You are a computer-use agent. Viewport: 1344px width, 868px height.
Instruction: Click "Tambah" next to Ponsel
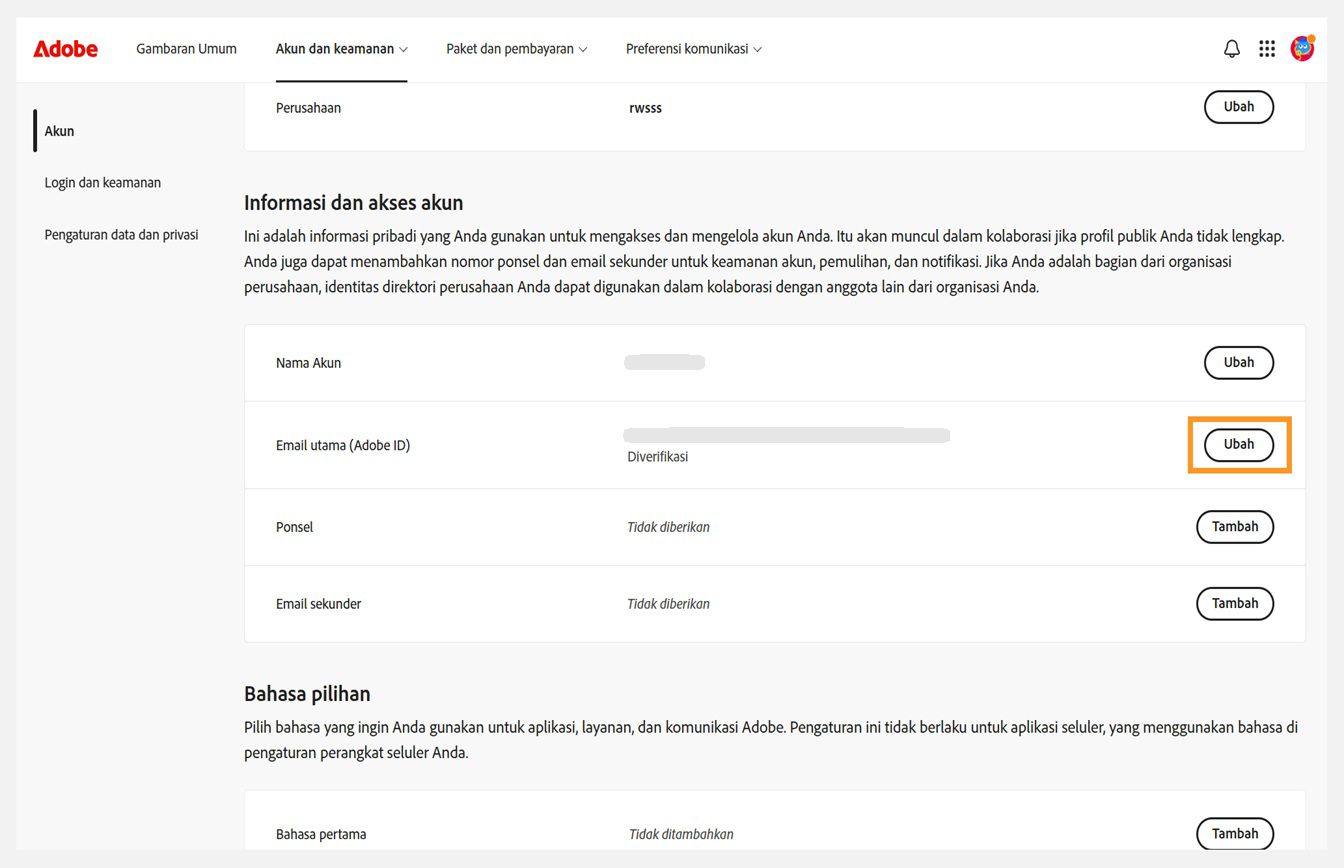click(x=1235, y=526)
